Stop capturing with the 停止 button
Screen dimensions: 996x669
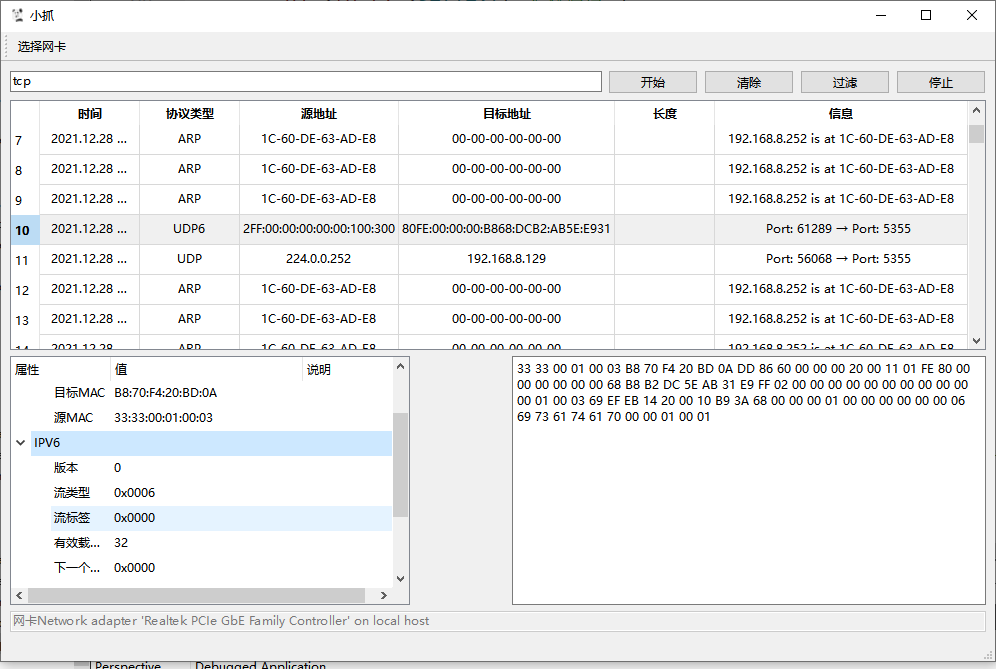[x=940, y=81]
